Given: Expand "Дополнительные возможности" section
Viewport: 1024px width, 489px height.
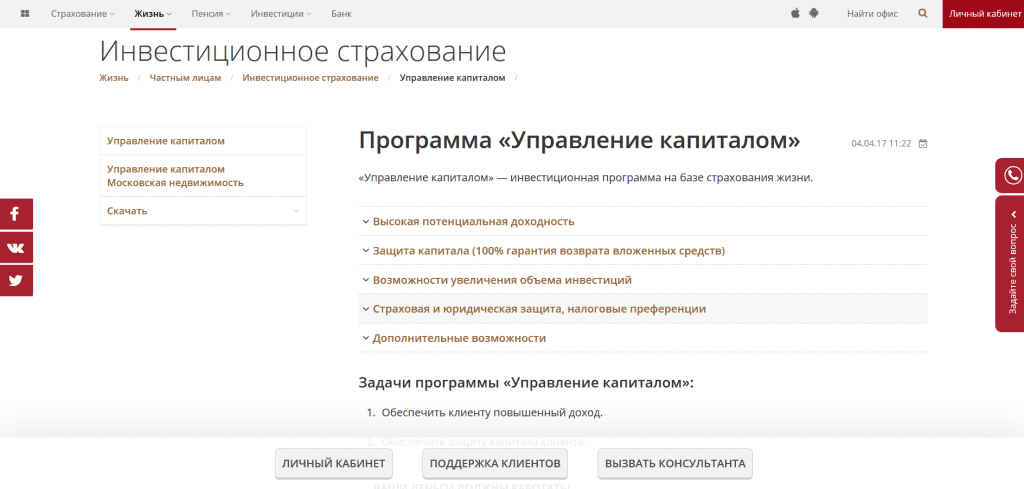Looking at the screenshot, I should coord(459,338).
